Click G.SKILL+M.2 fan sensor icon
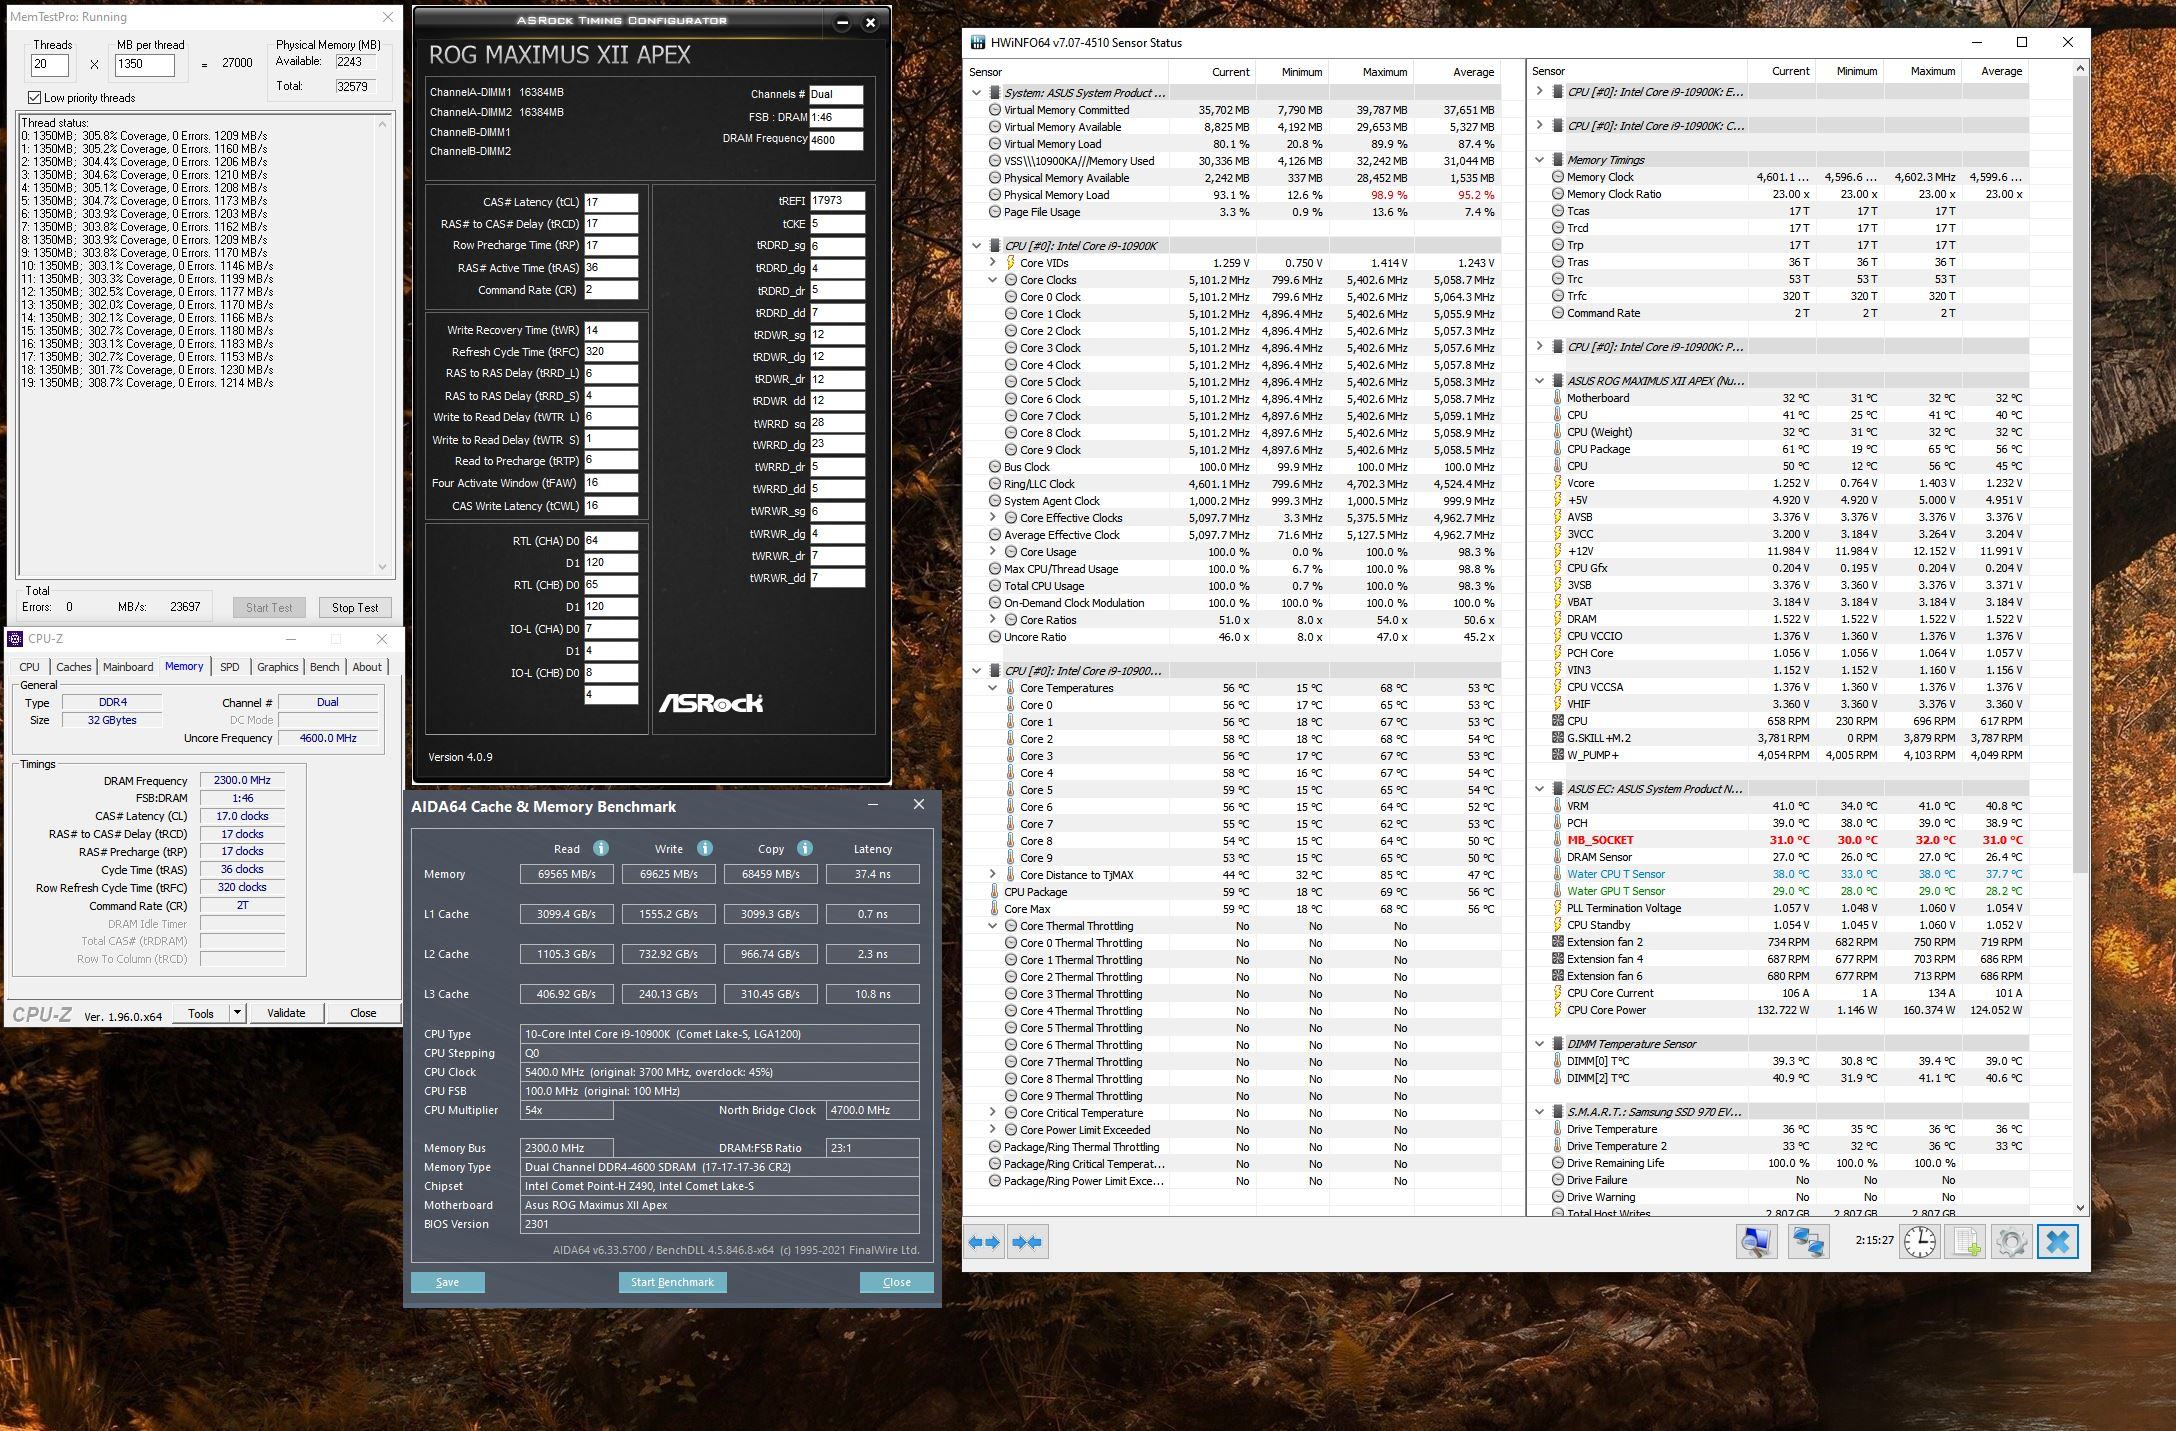Screen dimensions: 2176x1431 coord(1557,738)
